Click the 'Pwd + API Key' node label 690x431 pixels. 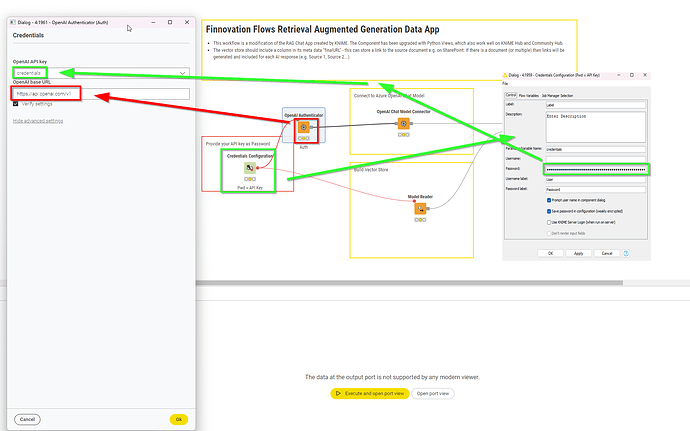click(250, 188)
